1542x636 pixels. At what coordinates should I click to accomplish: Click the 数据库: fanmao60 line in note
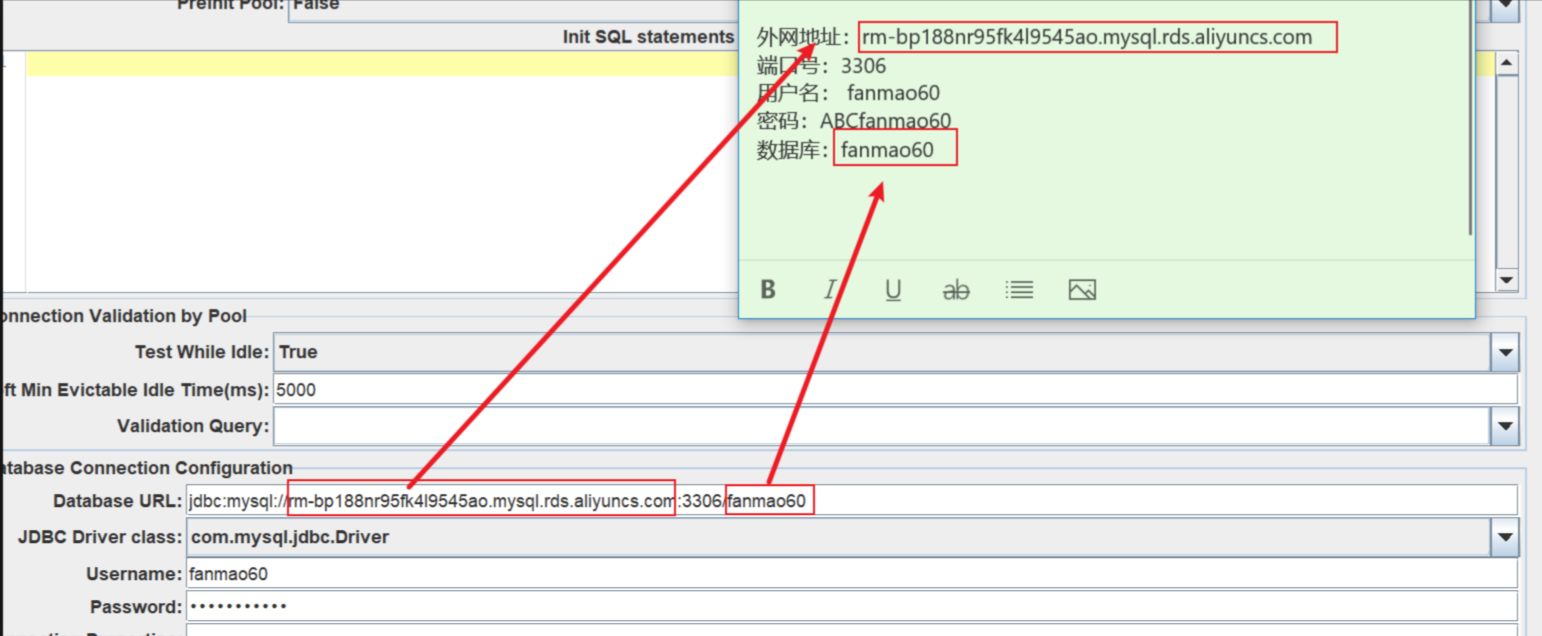coord(845,150)
